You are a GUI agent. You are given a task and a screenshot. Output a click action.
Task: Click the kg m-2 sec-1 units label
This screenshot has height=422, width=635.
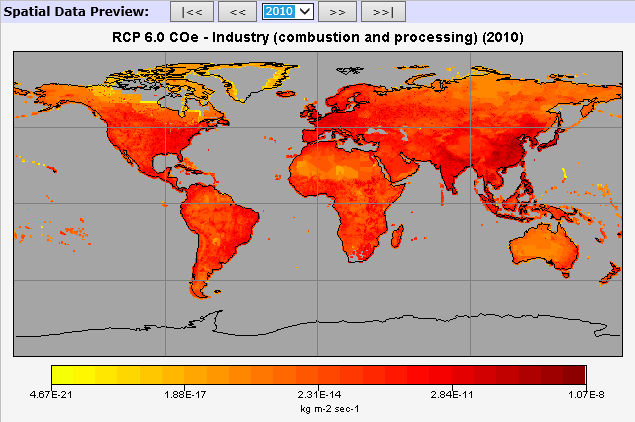point(318,408)
